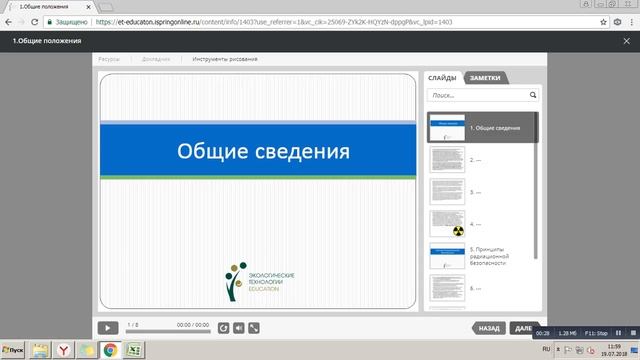Open the taskbar app icon between Yandex and Chrome
Viewport: 640px width, 360px height.
(87, 350)
